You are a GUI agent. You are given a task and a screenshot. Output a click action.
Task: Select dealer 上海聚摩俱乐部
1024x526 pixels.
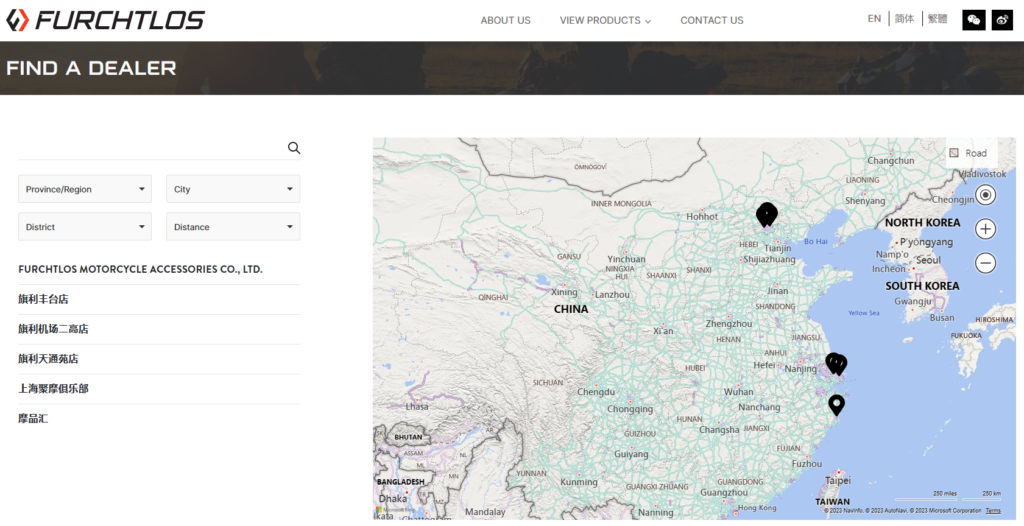[x=53, y=389]
